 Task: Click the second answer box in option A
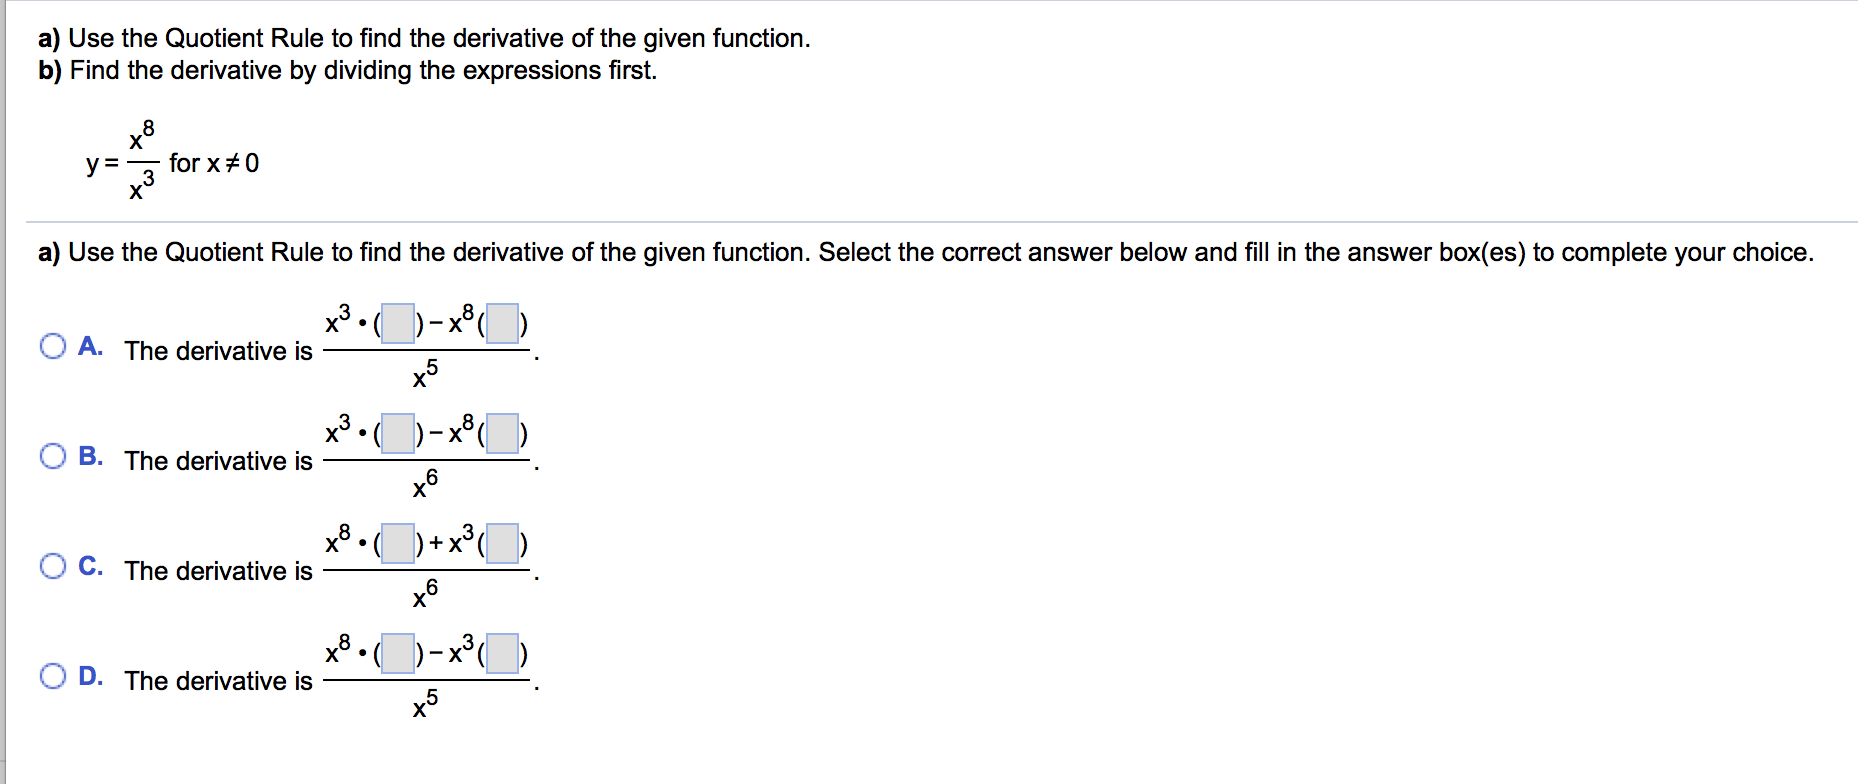coord(502,324)
